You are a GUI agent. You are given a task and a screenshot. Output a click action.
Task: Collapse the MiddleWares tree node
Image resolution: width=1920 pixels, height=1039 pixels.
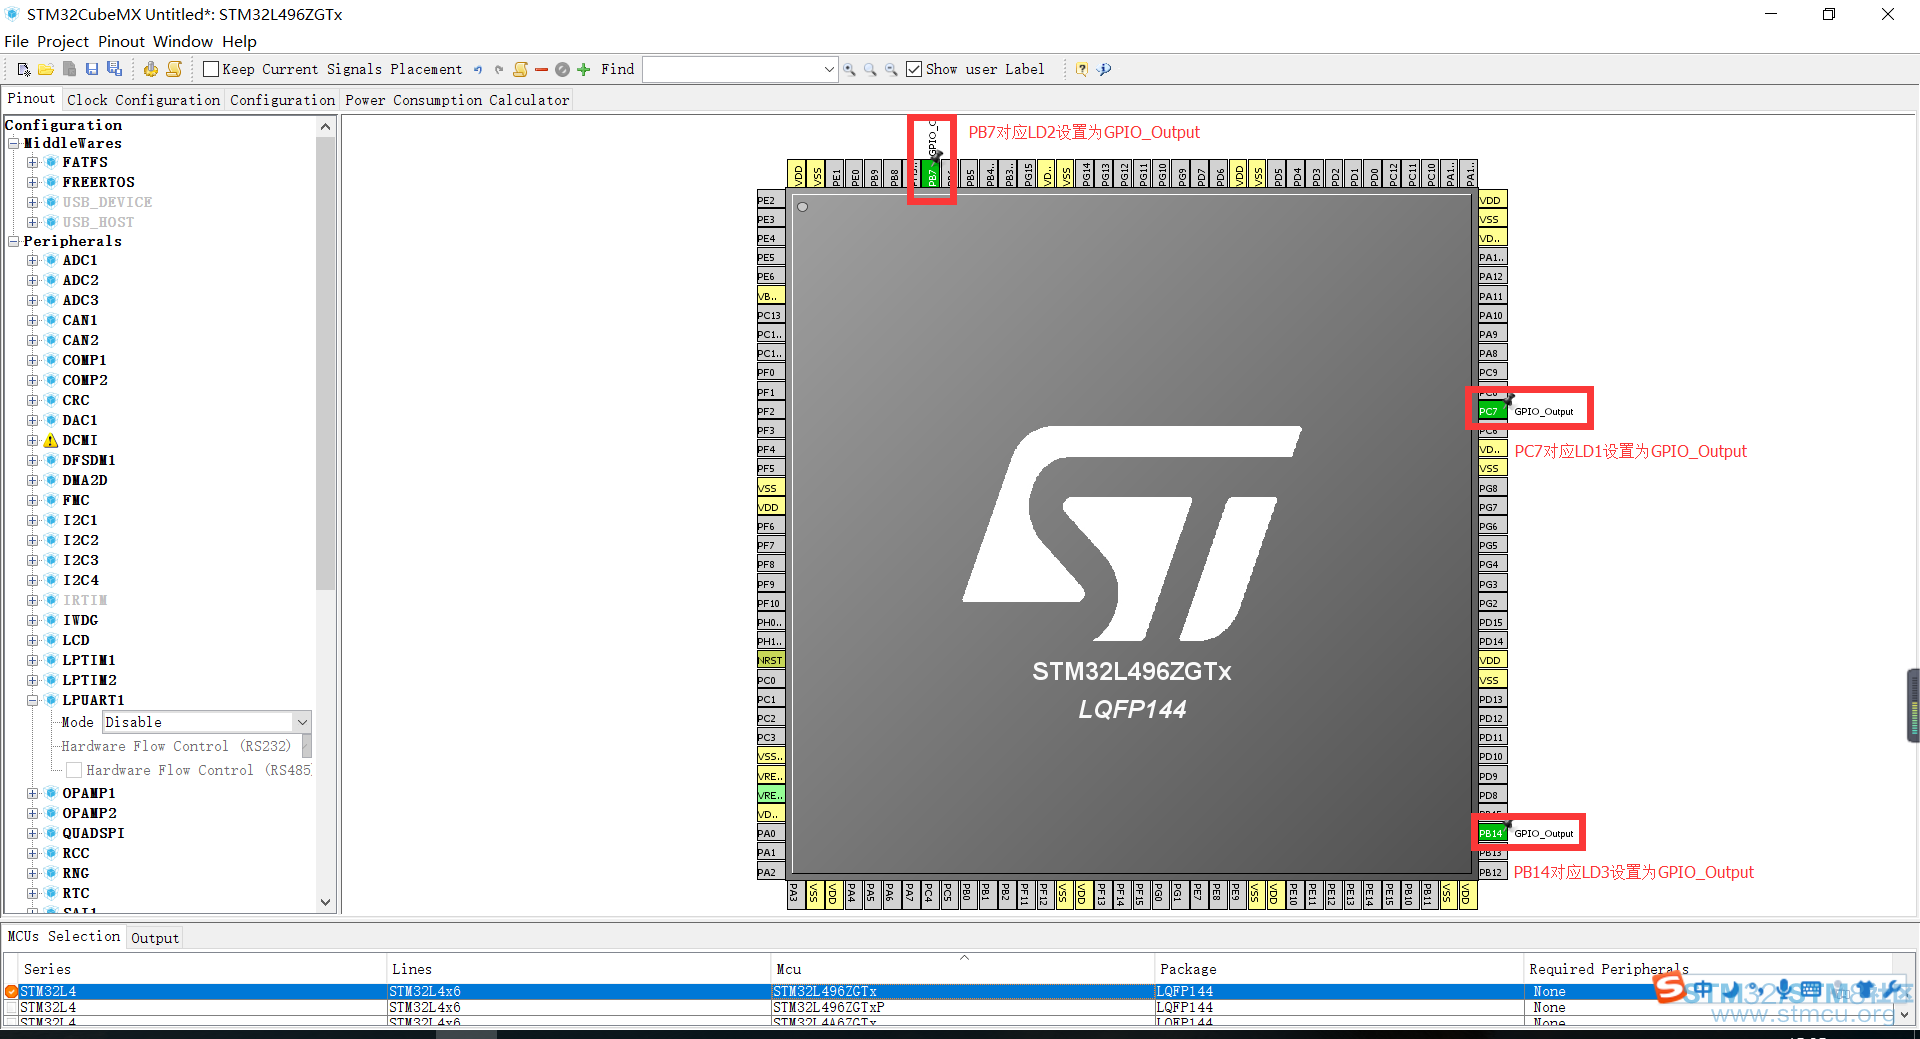[x=14, y=143]
